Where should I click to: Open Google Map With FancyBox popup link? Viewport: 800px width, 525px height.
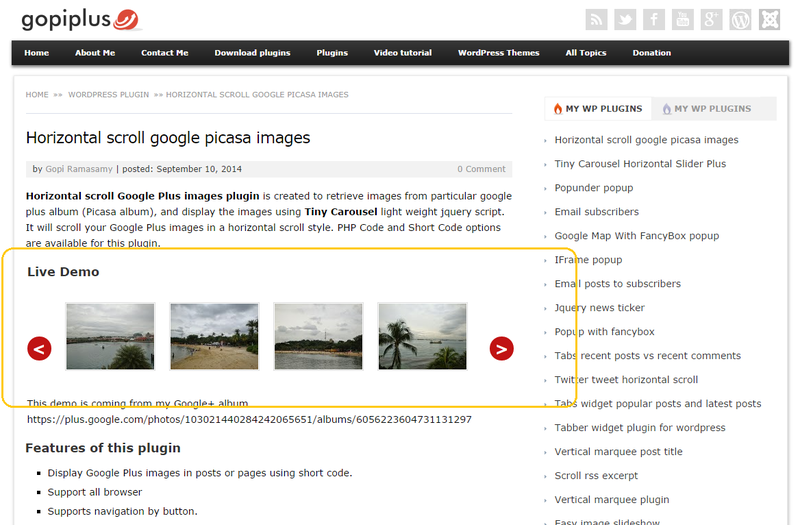[637, 236]
